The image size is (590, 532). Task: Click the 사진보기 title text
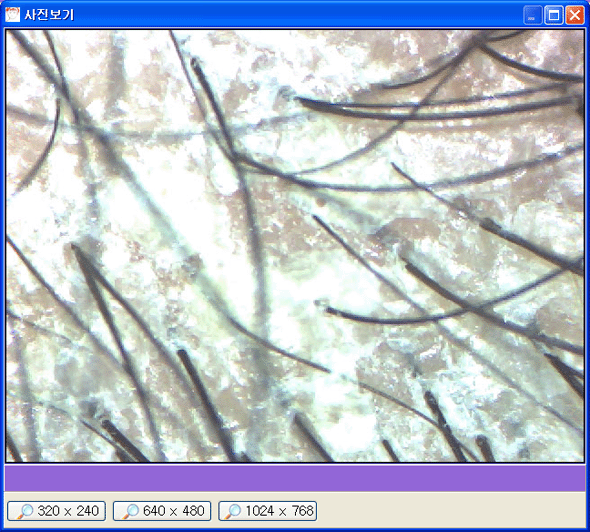(x=49, y=15)
